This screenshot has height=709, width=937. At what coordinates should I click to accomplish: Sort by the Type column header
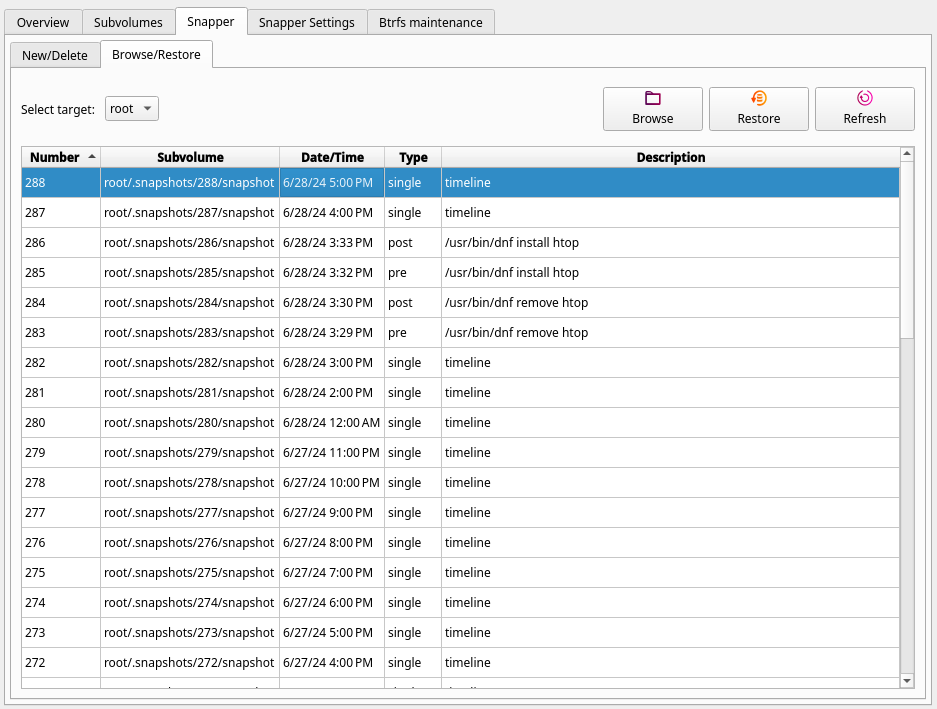point(413,157)
